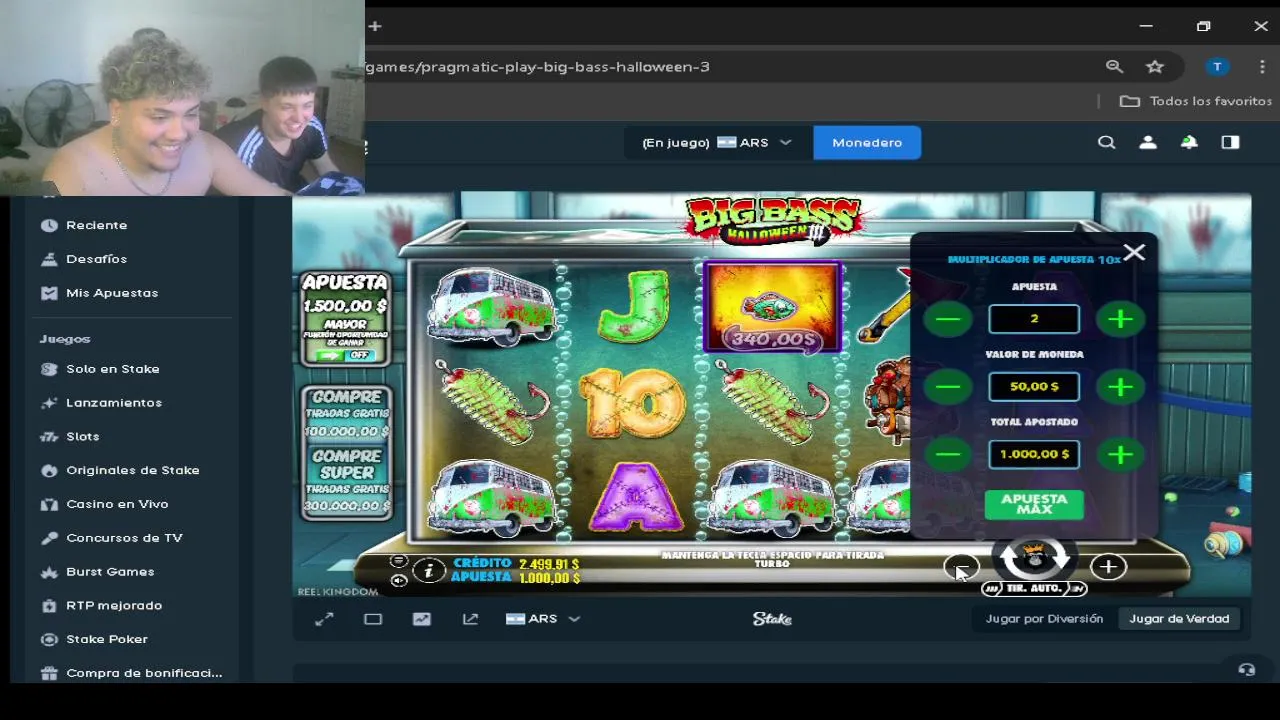Open the notifications bell icon
1280x720 pixels.
(1189, 143)
